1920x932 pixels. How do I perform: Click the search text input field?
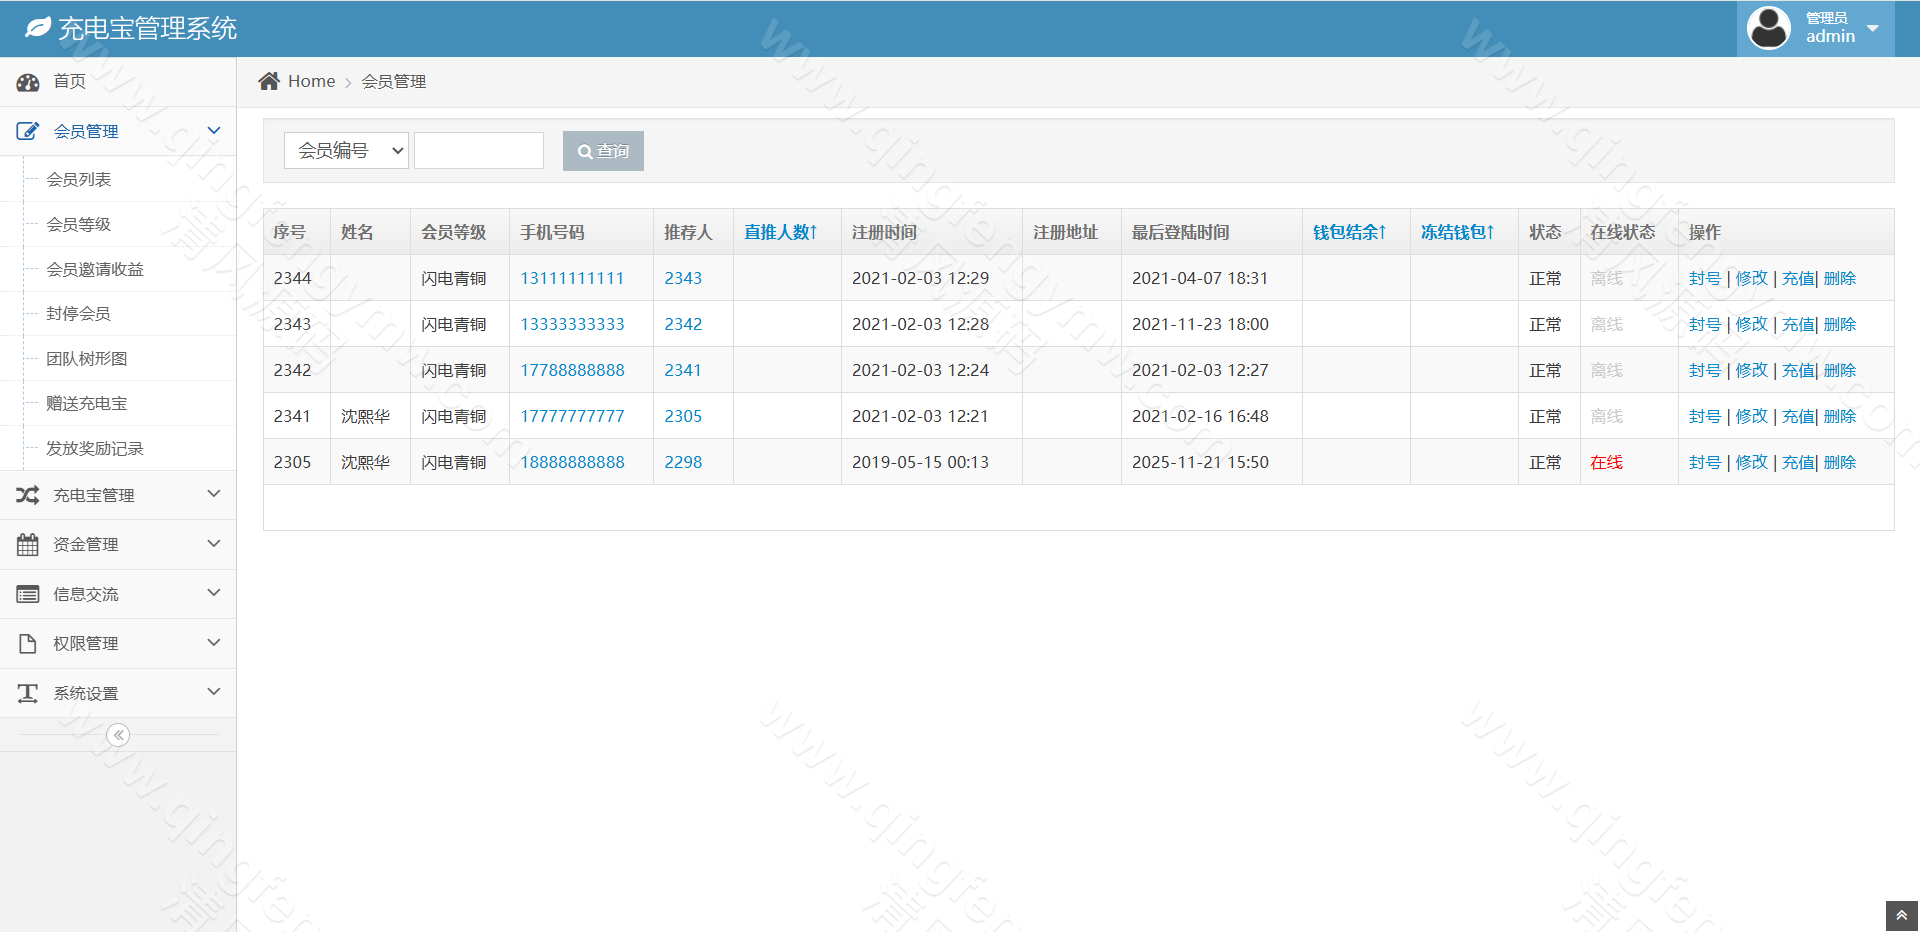click(479, 151)
